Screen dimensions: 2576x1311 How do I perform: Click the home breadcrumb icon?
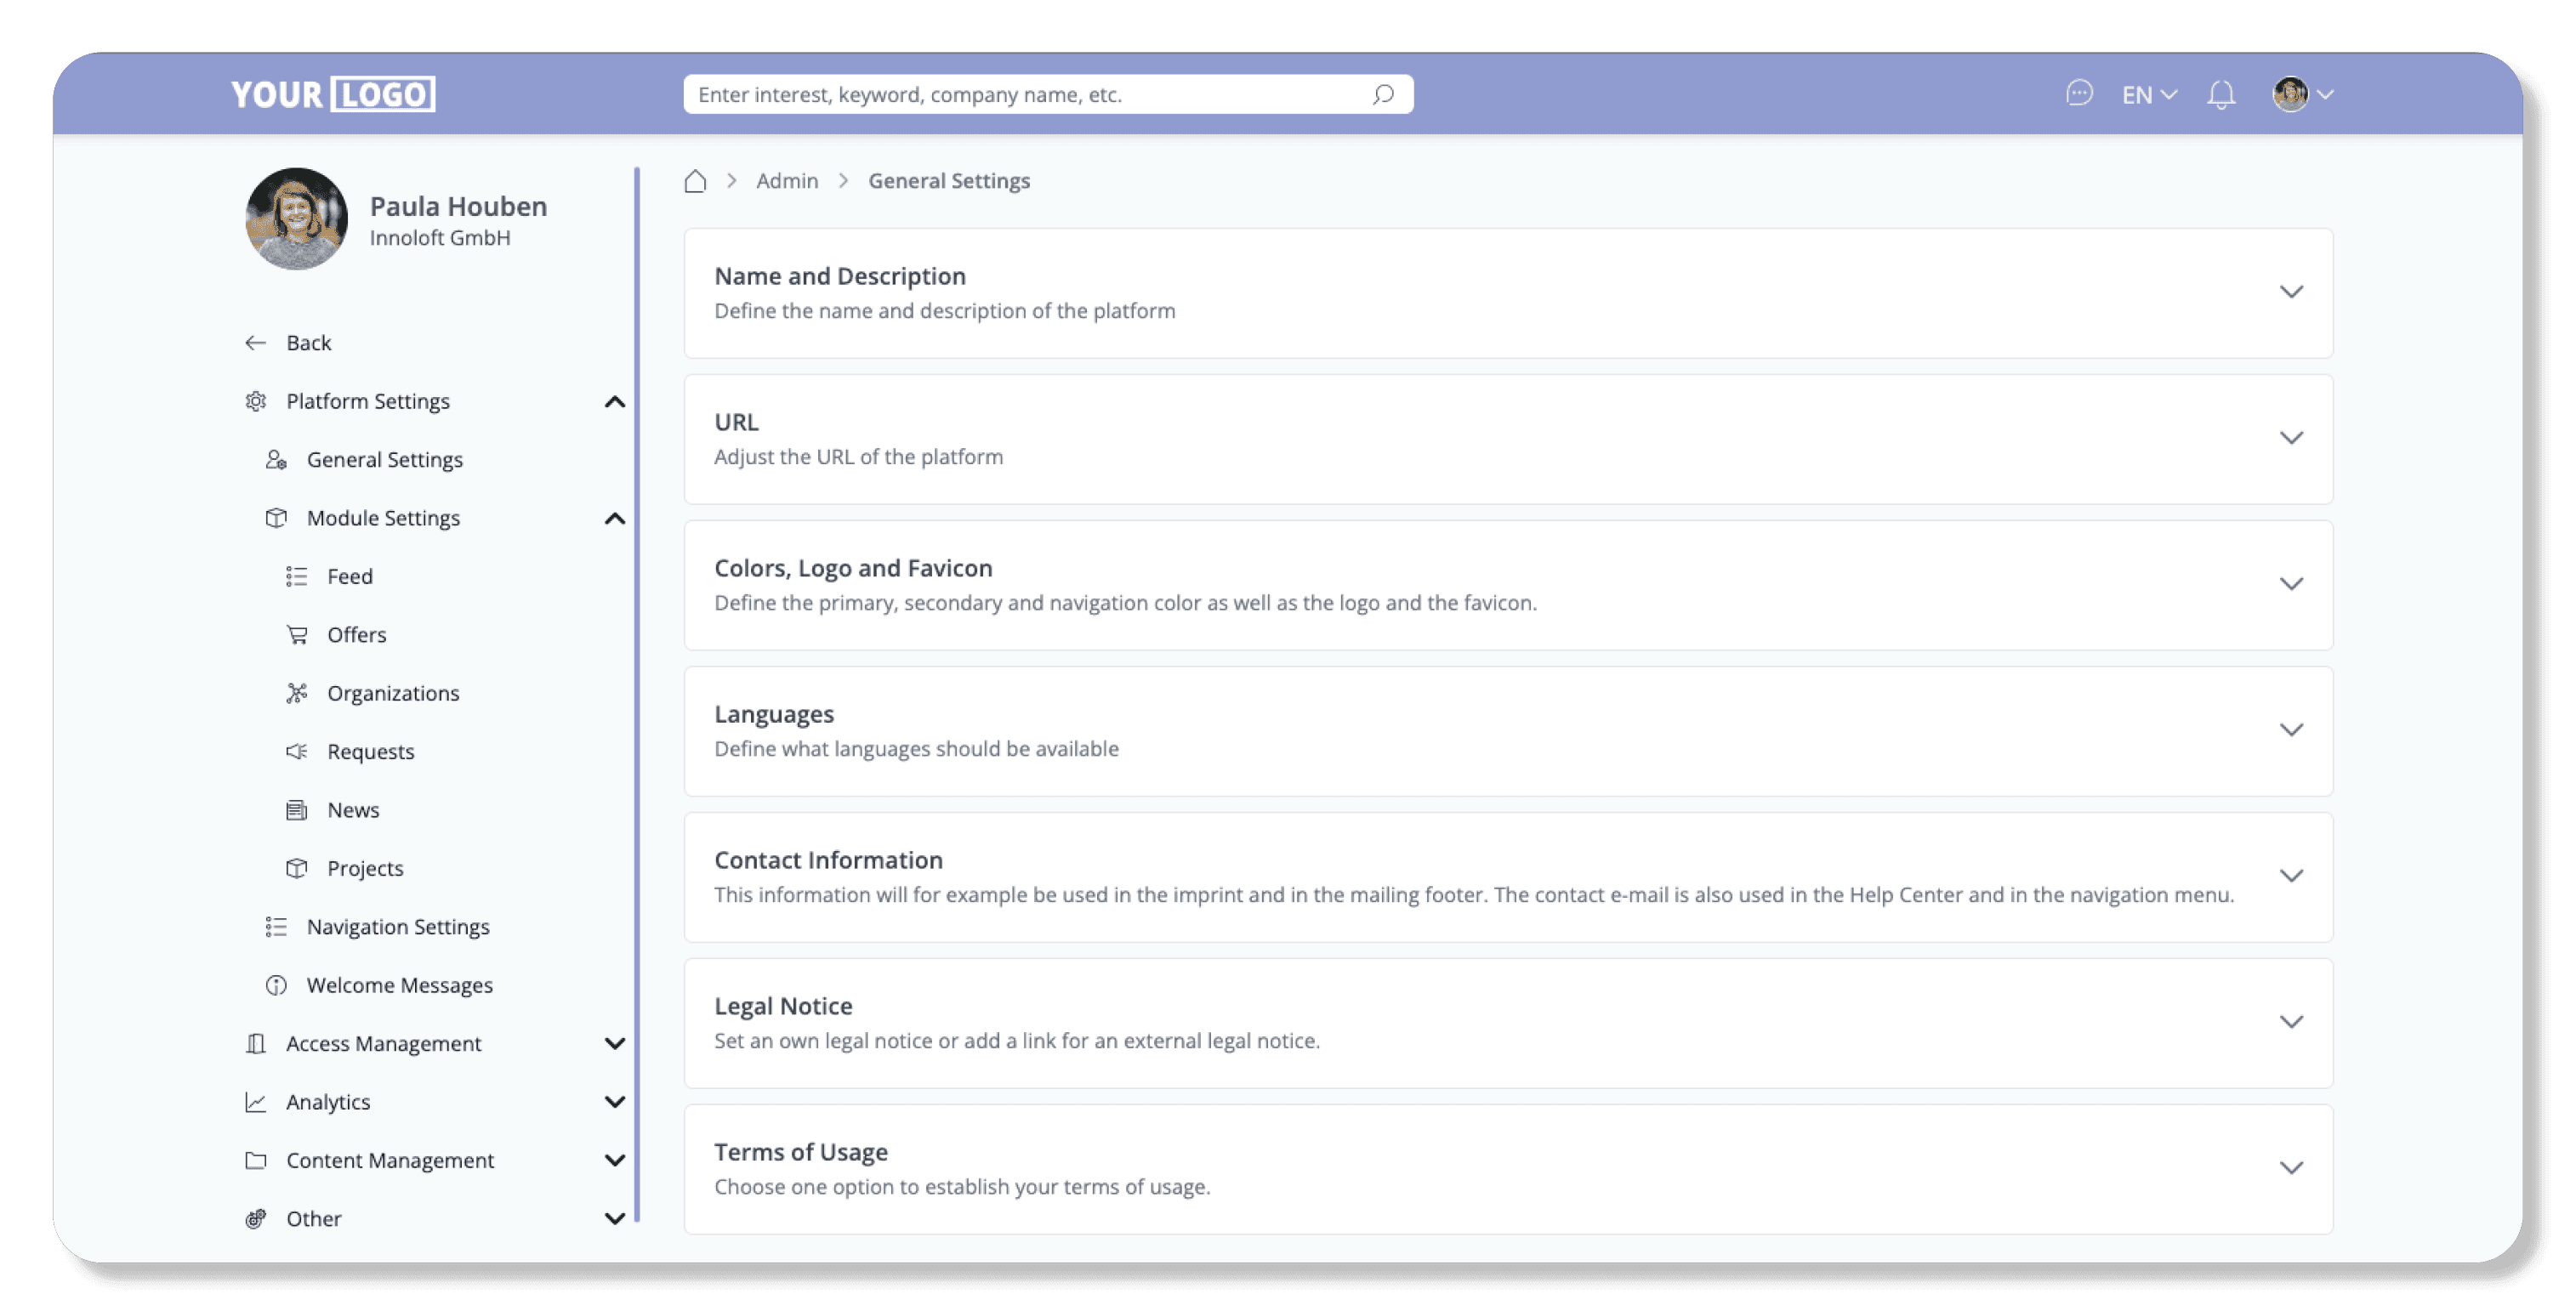click(695, 181)
